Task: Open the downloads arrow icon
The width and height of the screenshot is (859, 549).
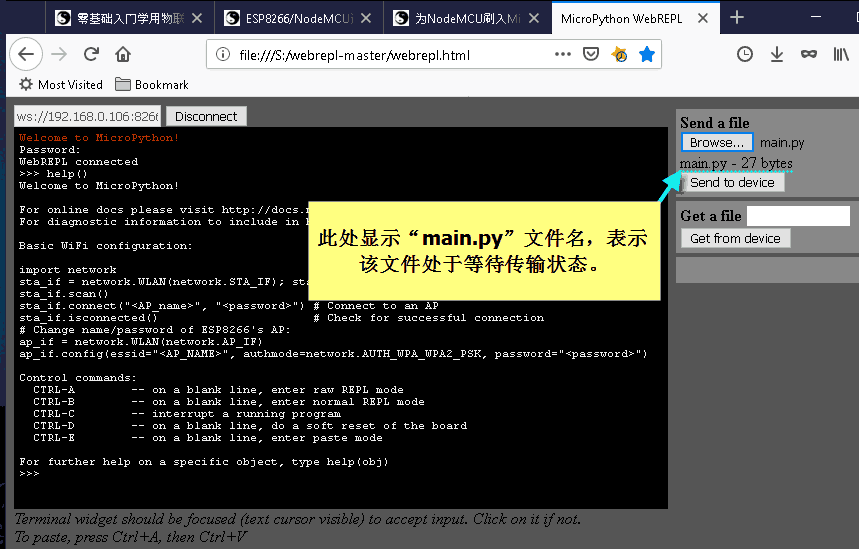Action: point(777,54)
